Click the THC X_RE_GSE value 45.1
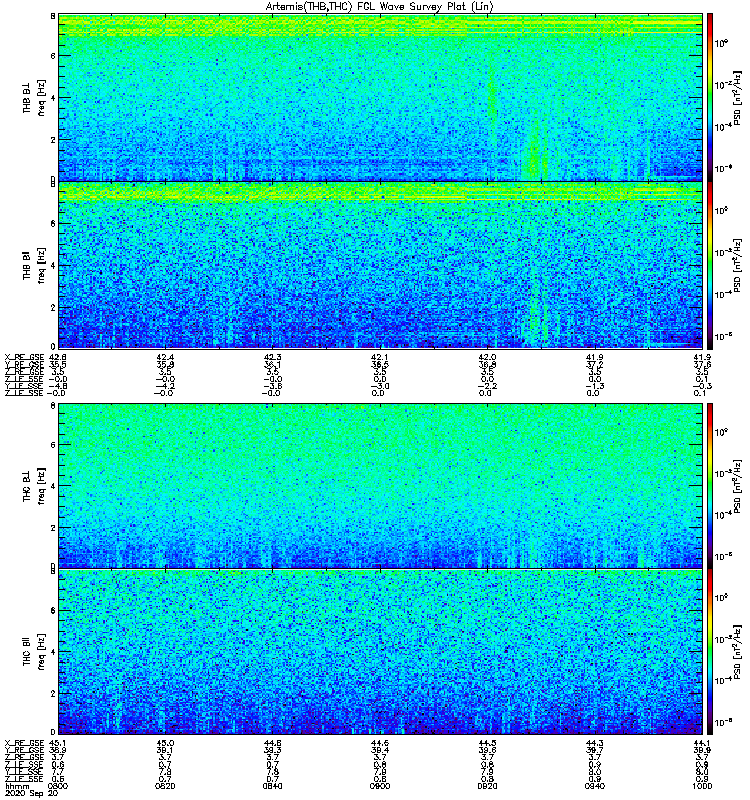The image size is (750, 800). (58, 743)
